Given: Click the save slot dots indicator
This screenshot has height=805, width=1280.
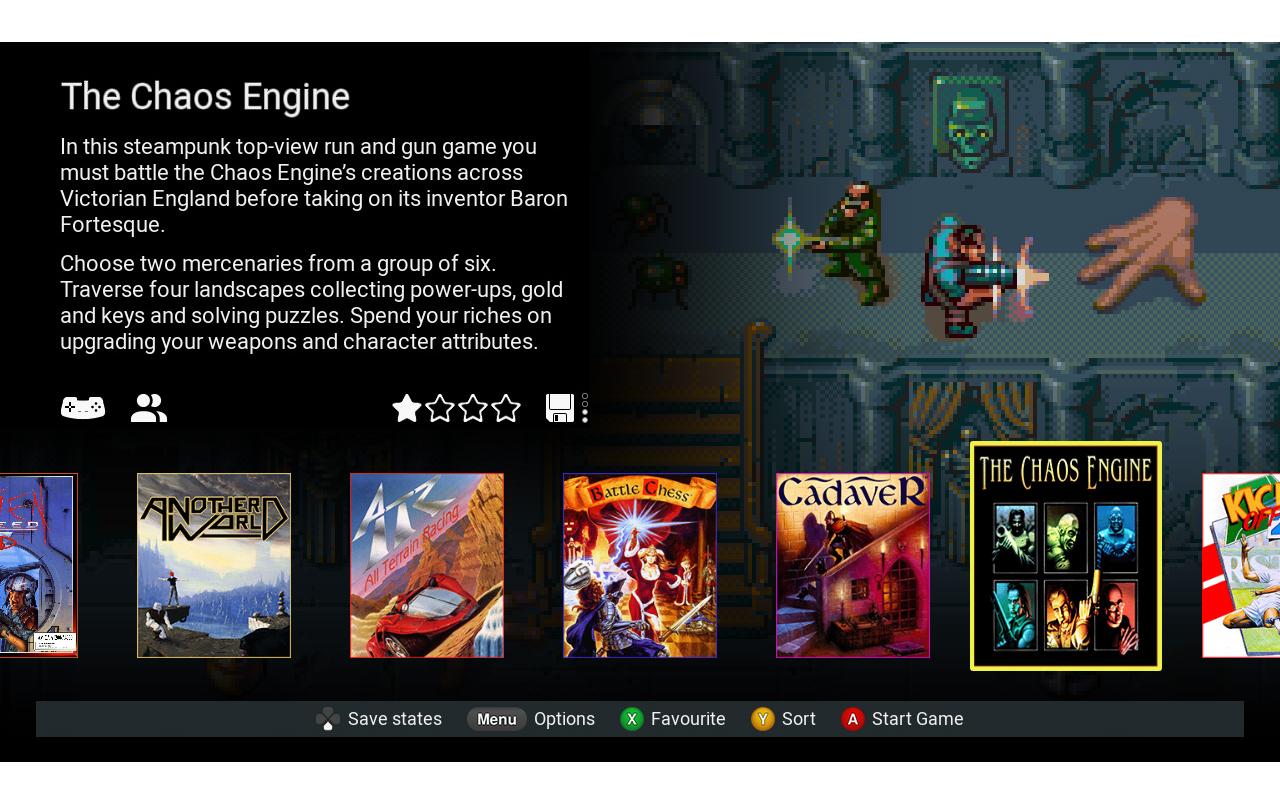Looking at the screenshot, I should click(x=585, y=408).
